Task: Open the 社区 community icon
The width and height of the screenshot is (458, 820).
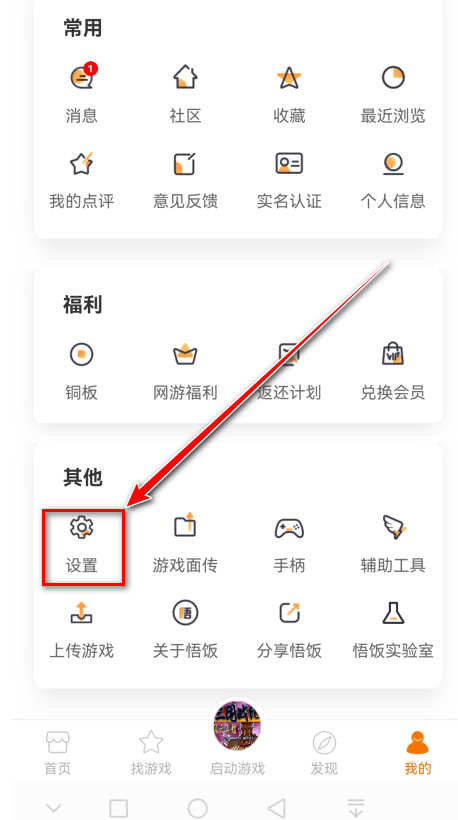Action: pyautogui.click(x=185, y=77)
